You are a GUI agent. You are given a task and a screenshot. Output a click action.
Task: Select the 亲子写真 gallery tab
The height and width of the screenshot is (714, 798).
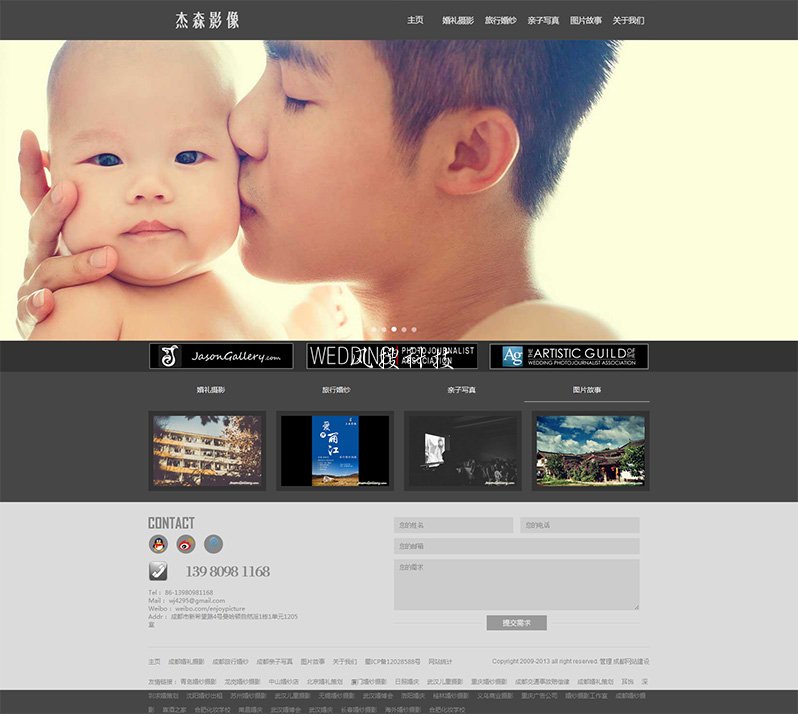[x=461, y=389]
